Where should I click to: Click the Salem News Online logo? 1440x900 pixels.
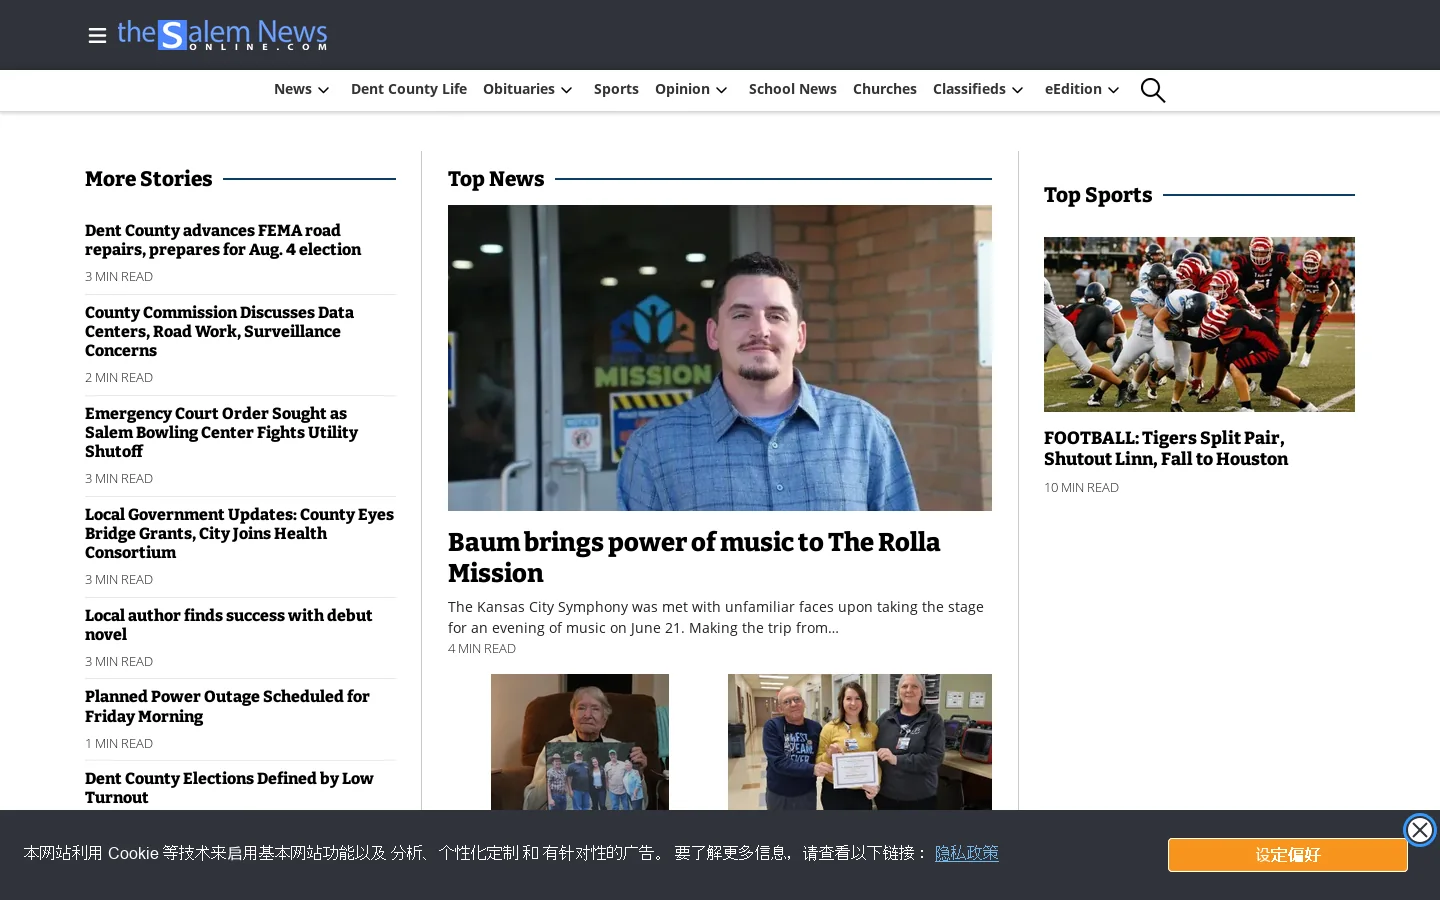click(223, 35)
